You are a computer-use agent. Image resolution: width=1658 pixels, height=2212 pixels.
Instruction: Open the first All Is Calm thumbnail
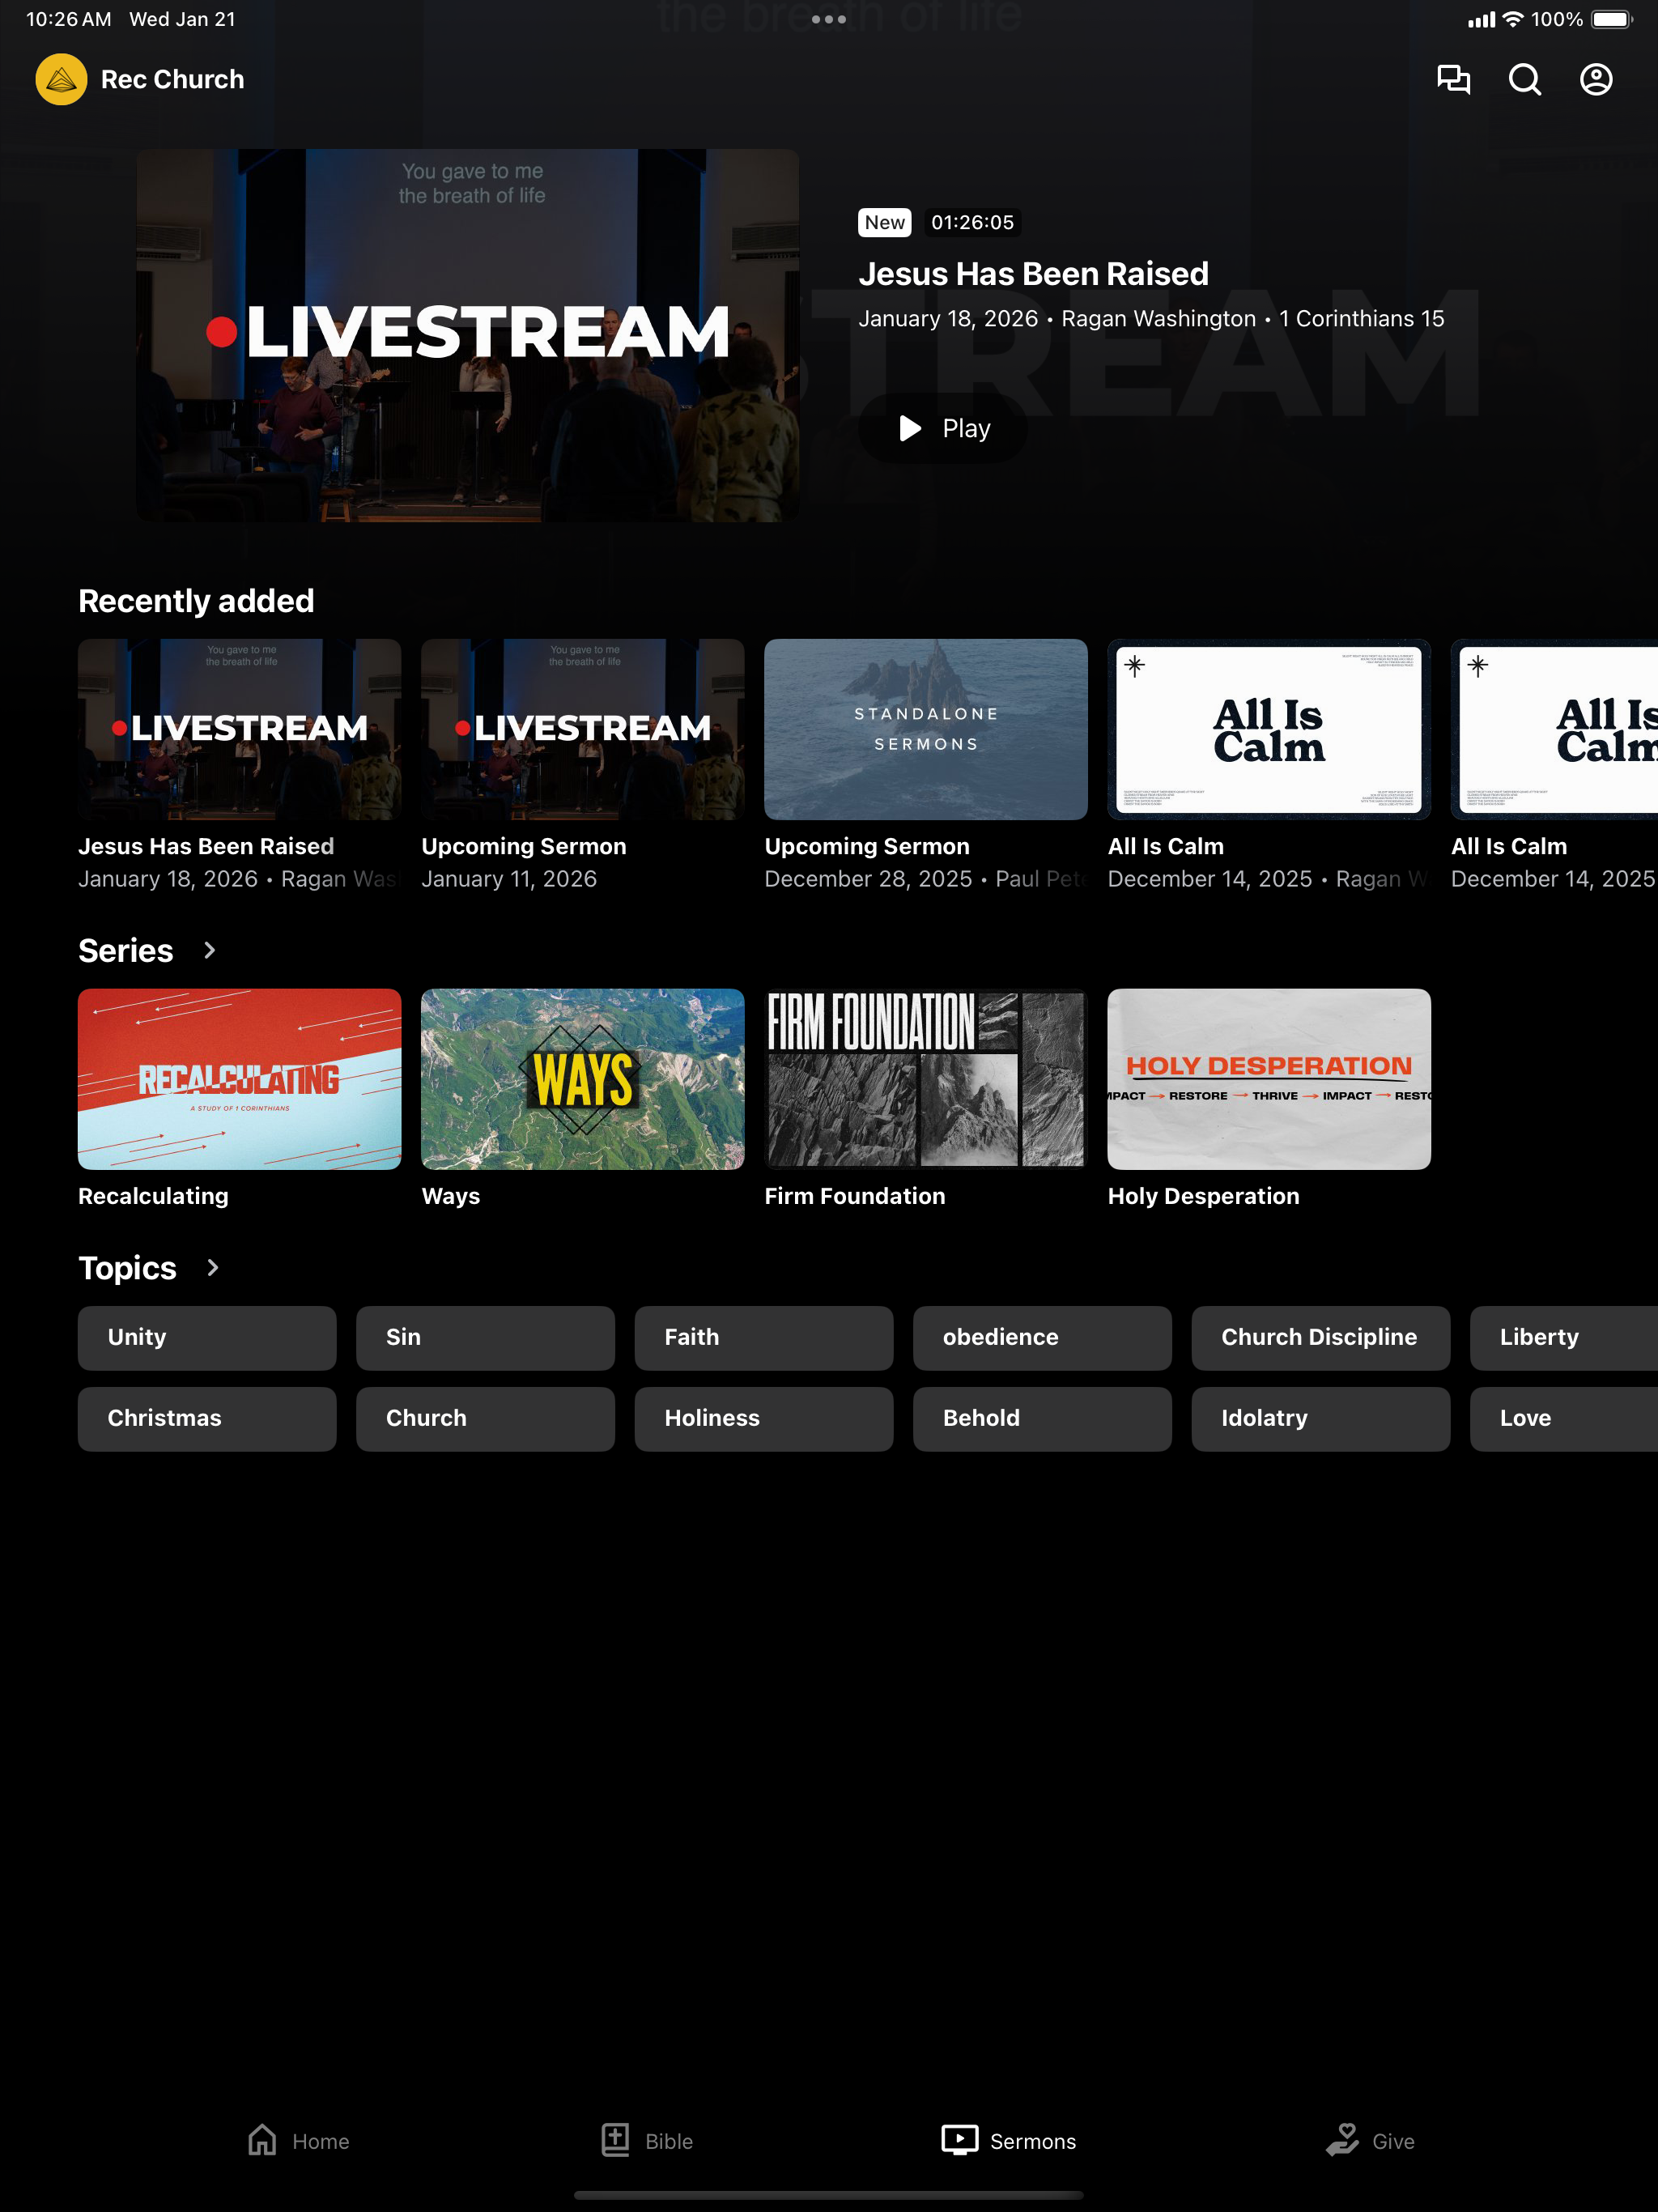pyautogui.click(x=1269, y=729)
